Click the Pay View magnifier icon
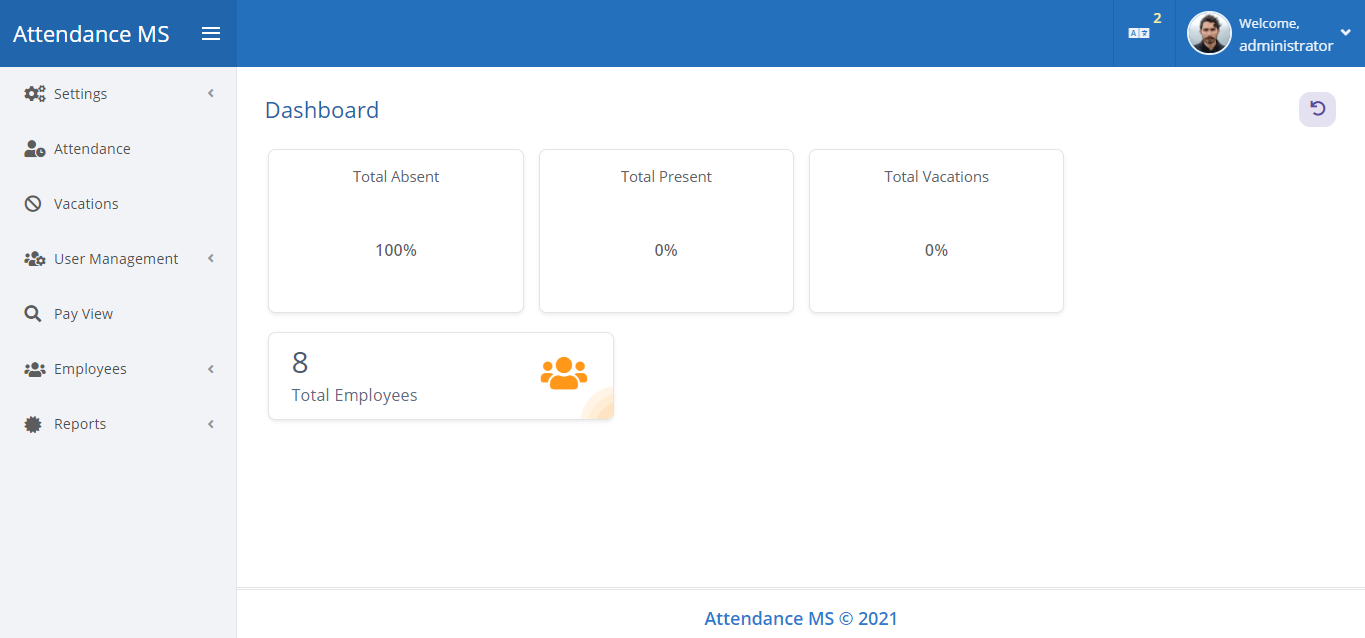Viewport: 1365px width, 638px height. (34, 314)
